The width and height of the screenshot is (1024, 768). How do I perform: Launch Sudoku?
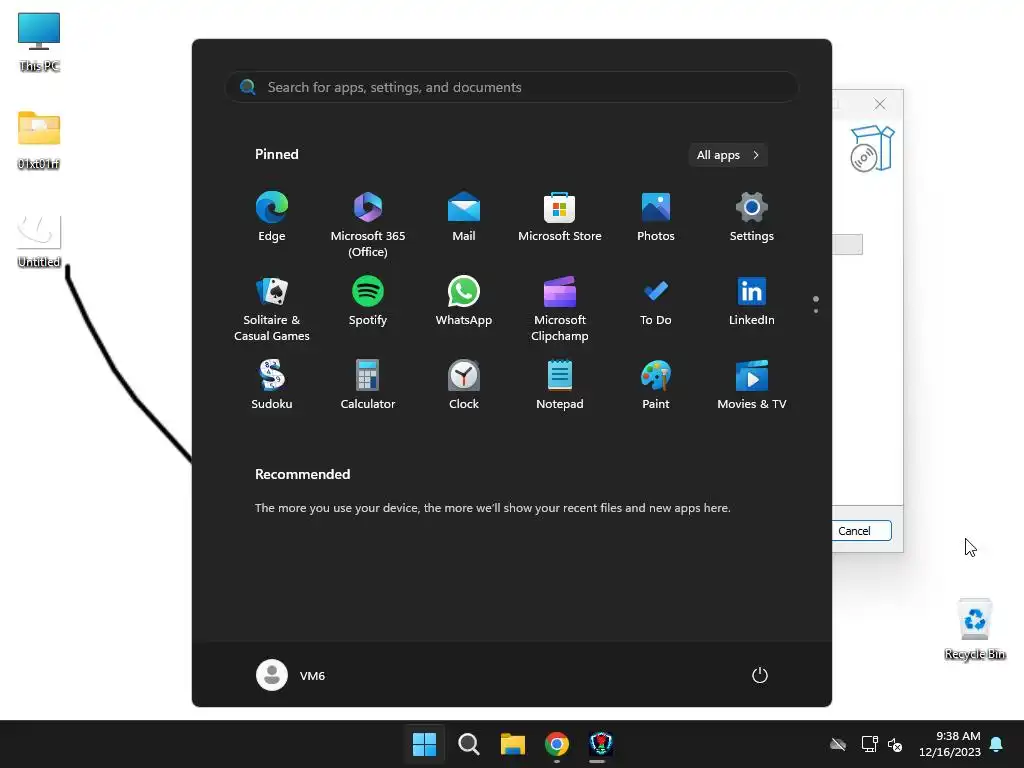coord(272,385)
